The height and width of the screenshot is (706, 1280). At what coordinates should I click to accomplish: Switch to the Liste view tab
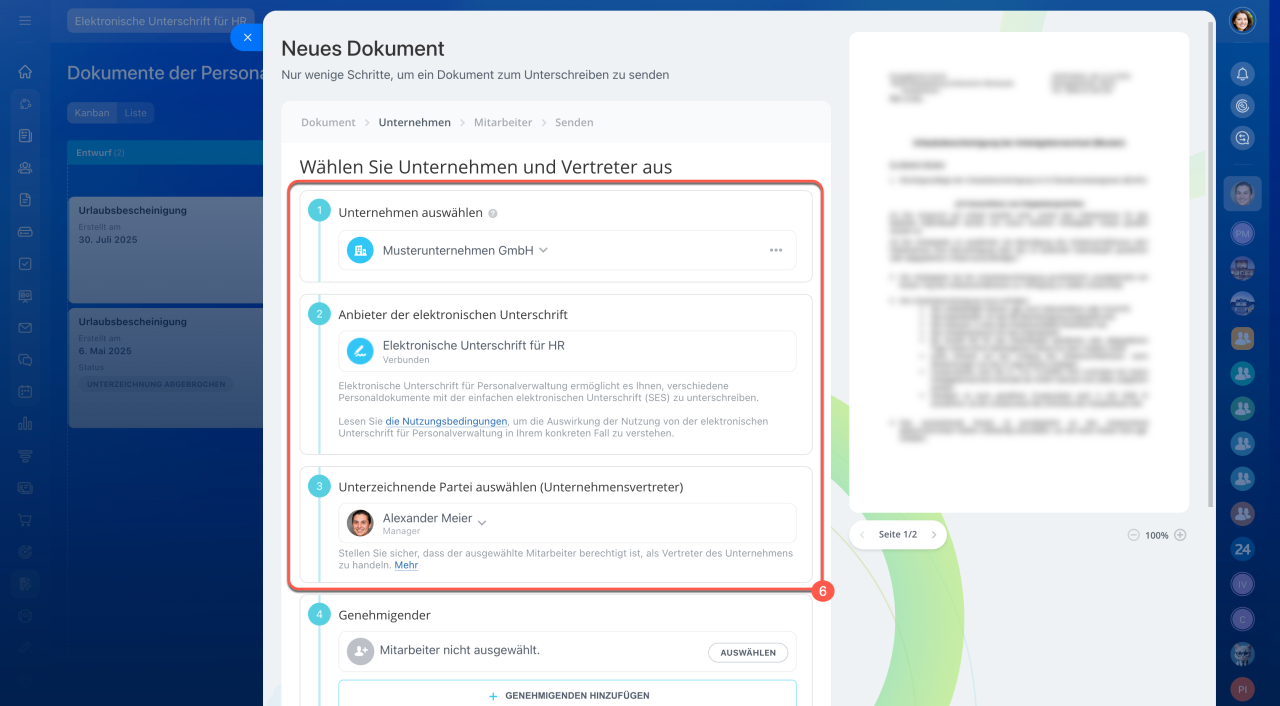click(135, 113)
